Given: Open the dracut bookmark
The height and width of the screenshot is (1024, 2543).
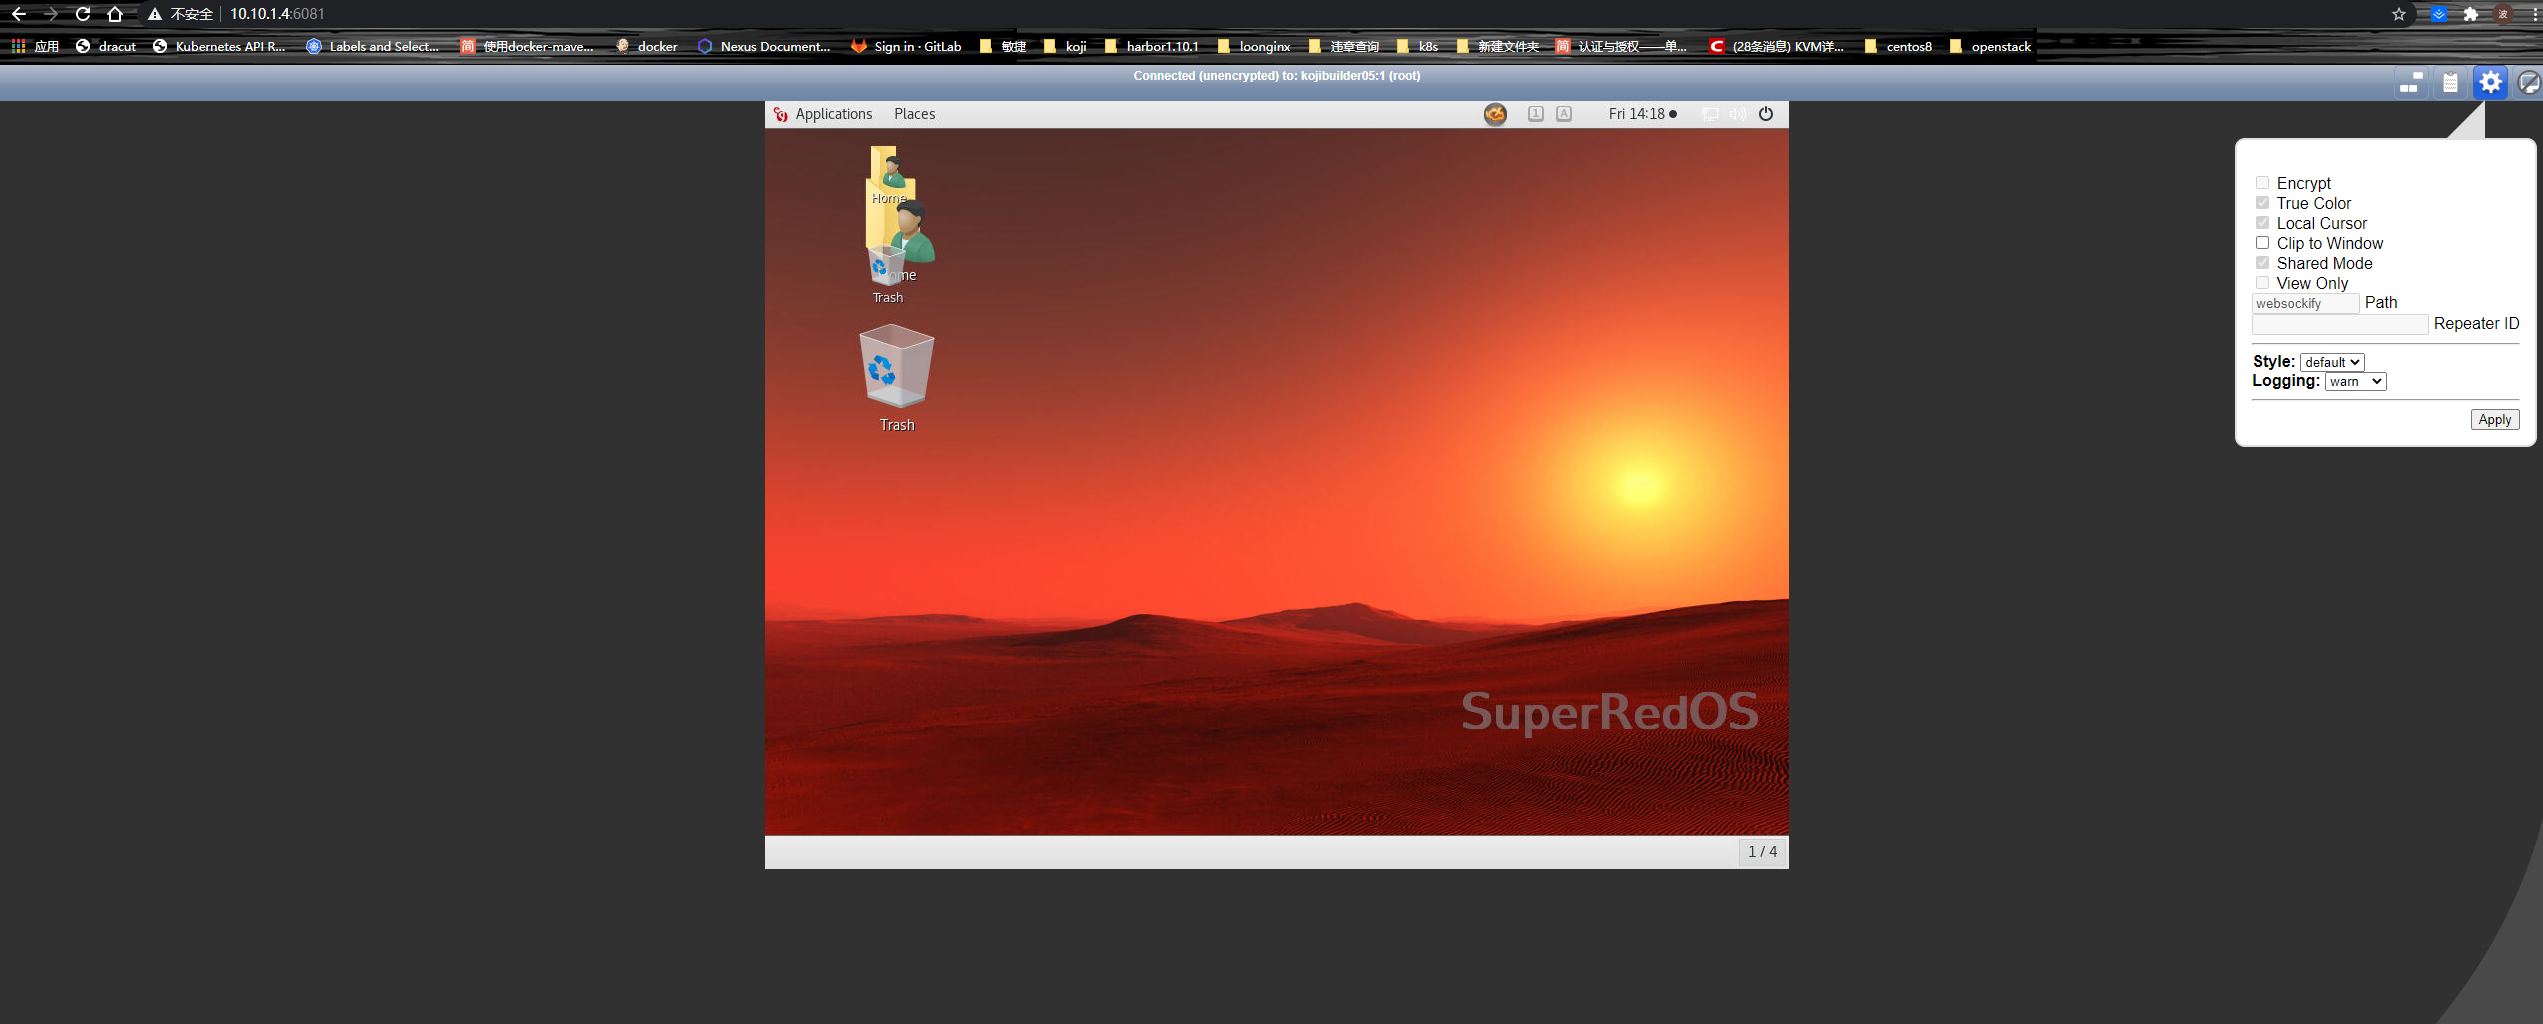Looking at the screenshot, I should coord(106,46).
